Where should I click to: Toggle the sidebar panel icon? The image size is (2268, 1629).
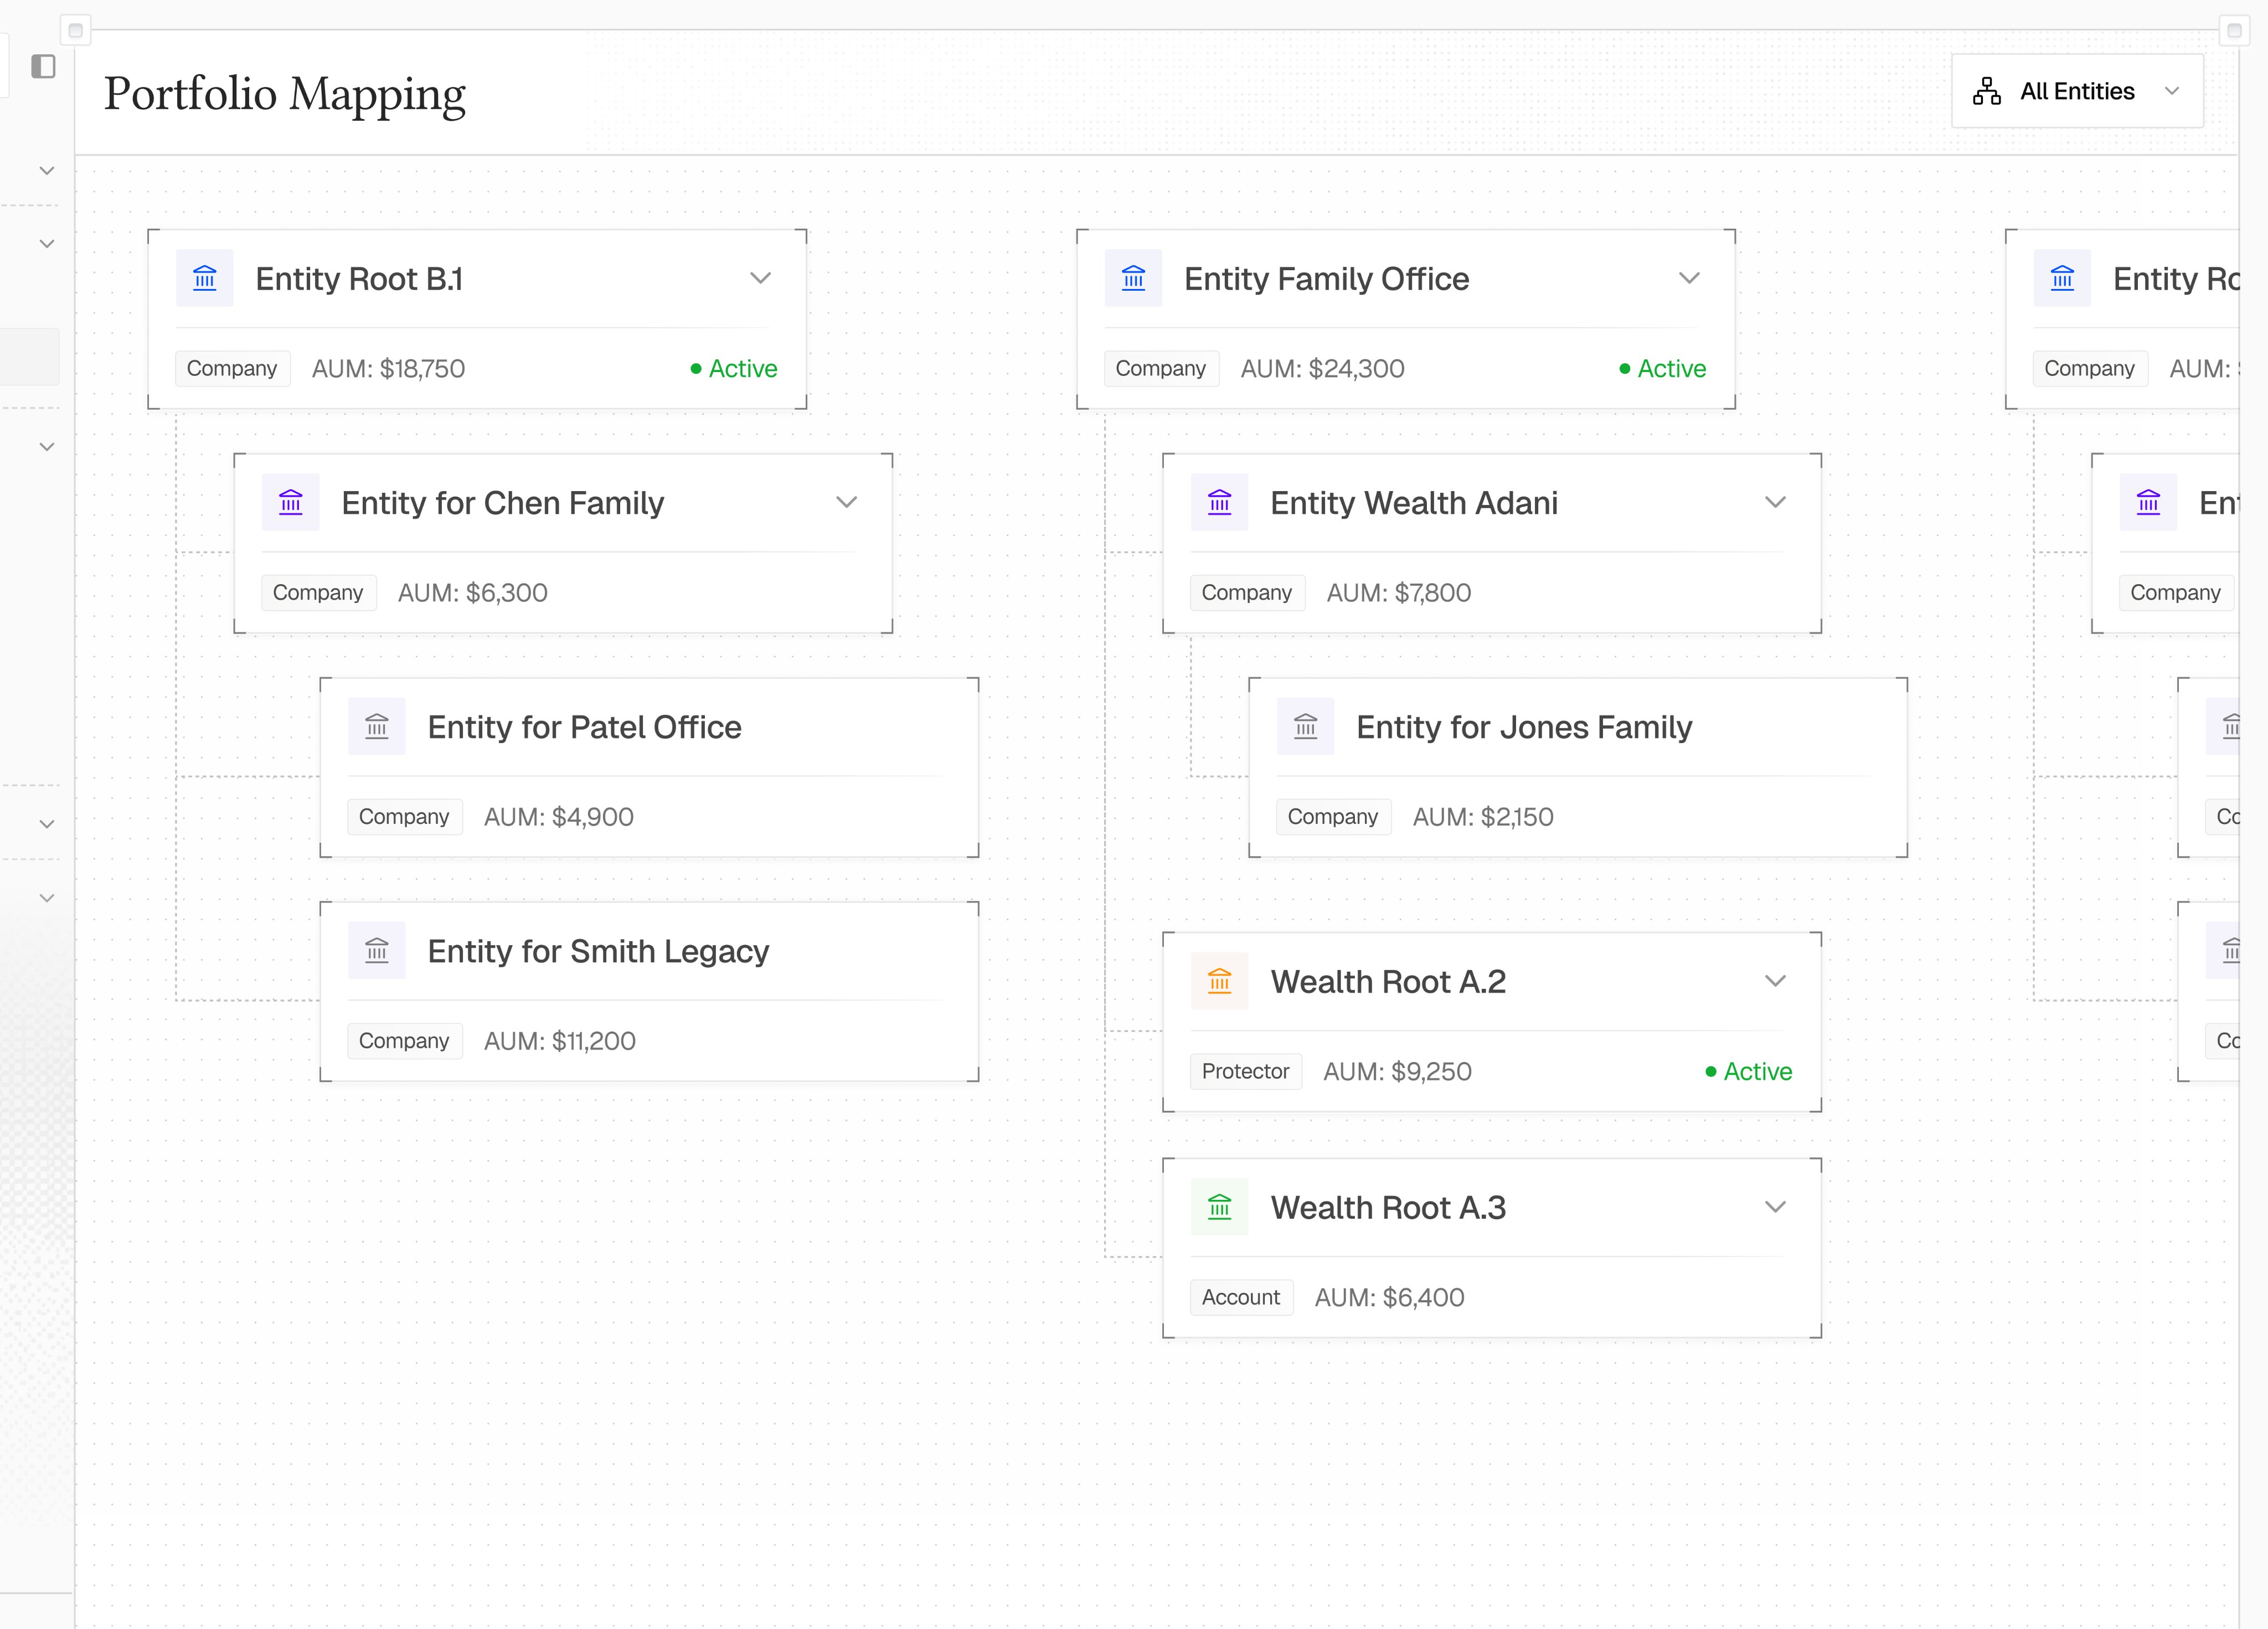[43, 66]
